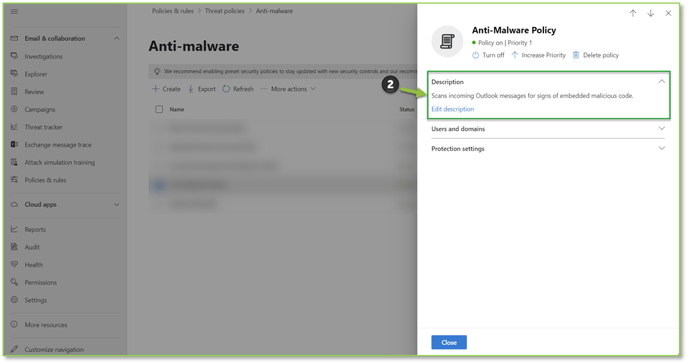Click the Increase Priority arrow icon

coord(515,55)
